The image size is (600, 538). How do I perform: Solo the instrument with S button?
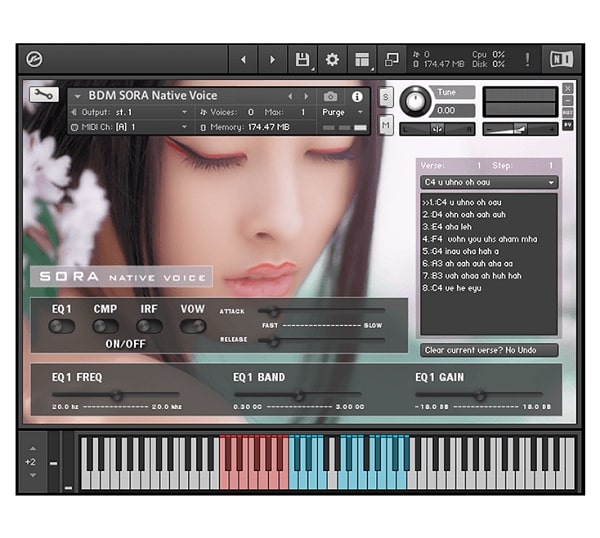coord(386,97)
